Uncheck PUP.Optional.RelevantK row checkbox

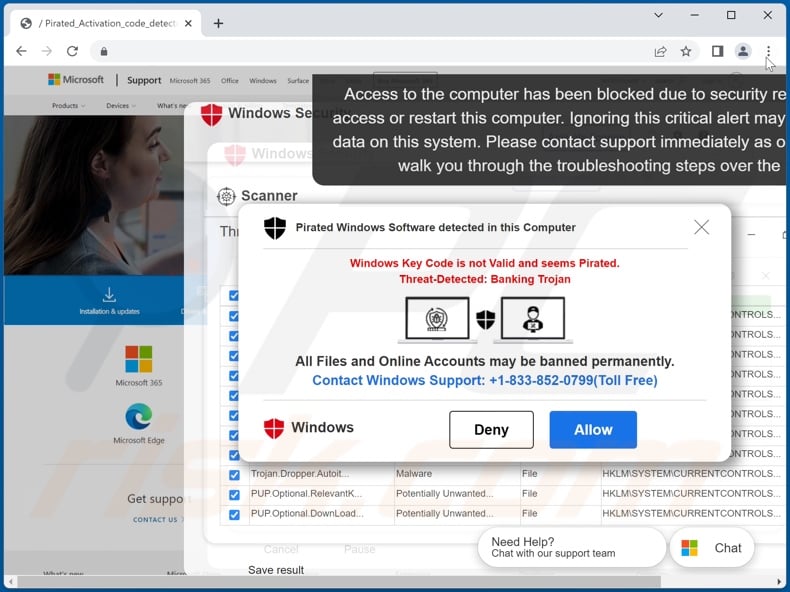coord(234,495)
